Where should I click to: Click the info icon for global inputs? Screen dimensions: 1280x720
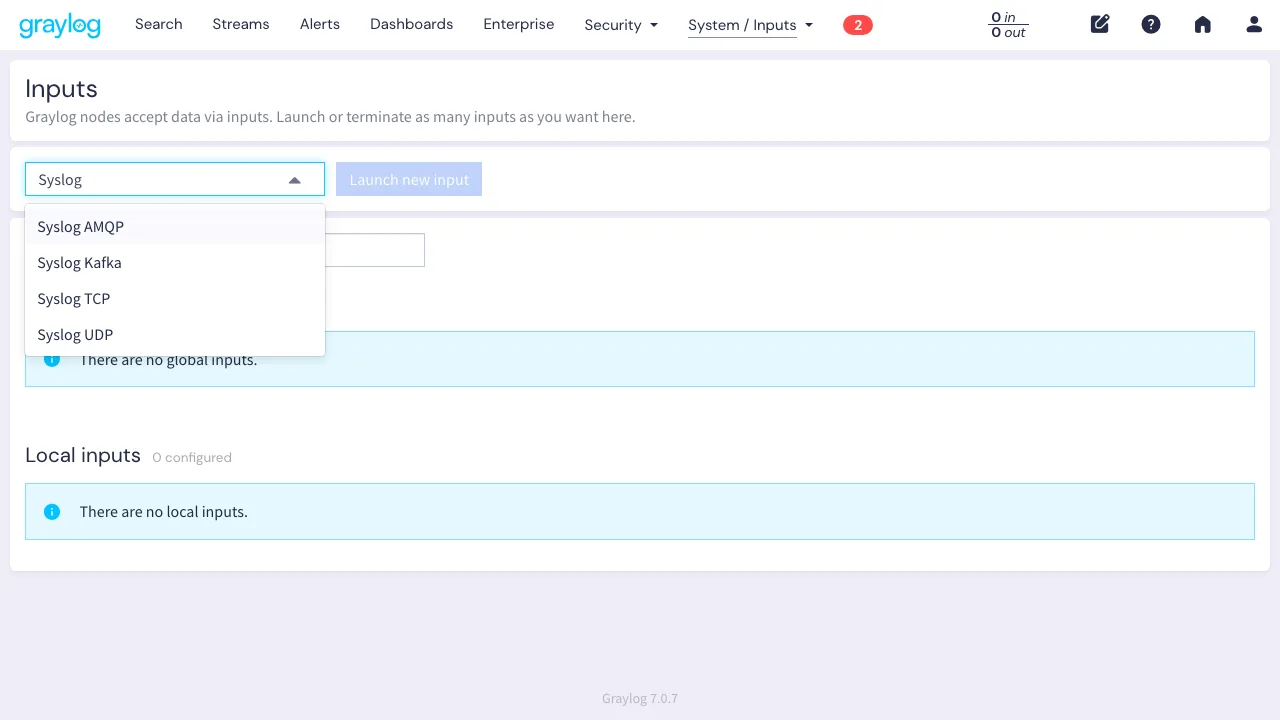[x=52, y=359]
